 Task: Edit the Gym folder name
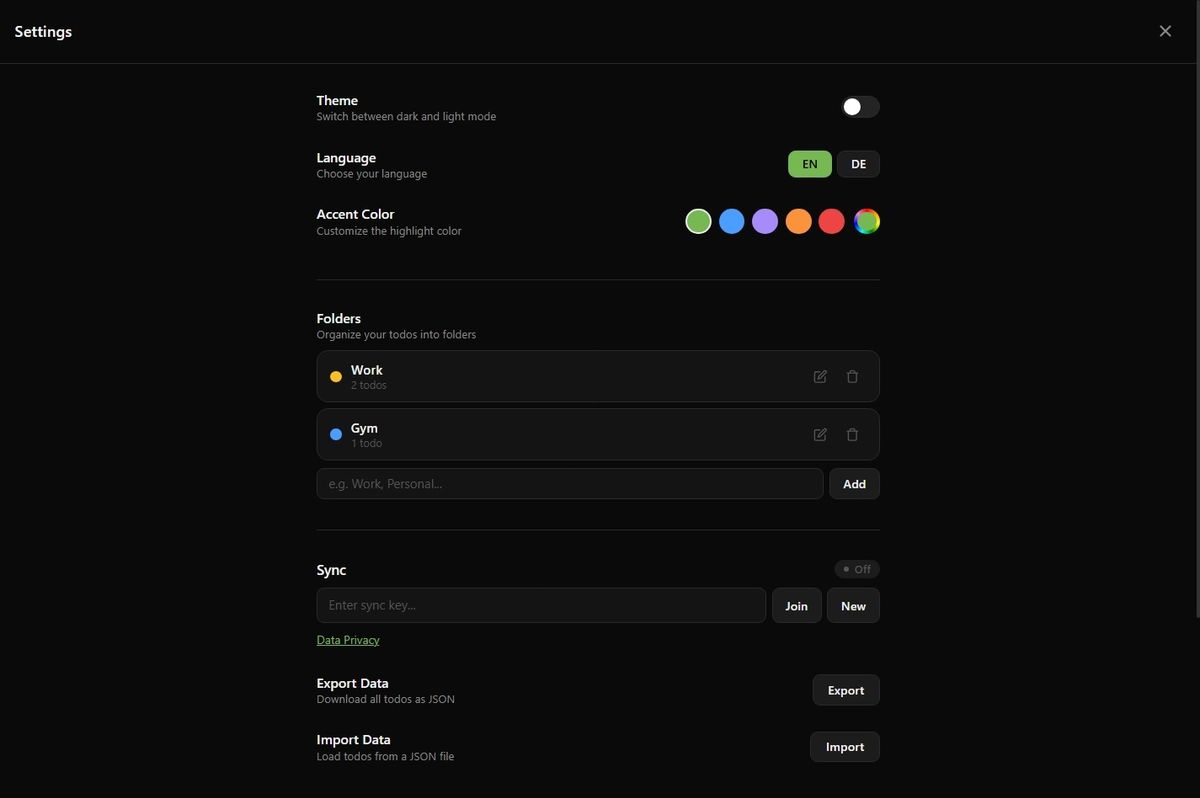[x=819, y=434]
